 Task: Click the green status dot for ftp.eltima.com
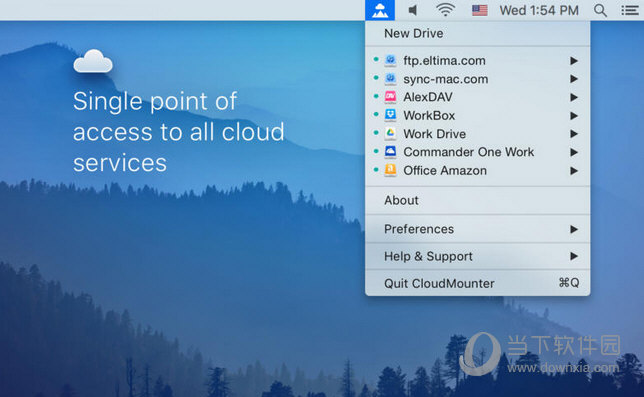376,60
